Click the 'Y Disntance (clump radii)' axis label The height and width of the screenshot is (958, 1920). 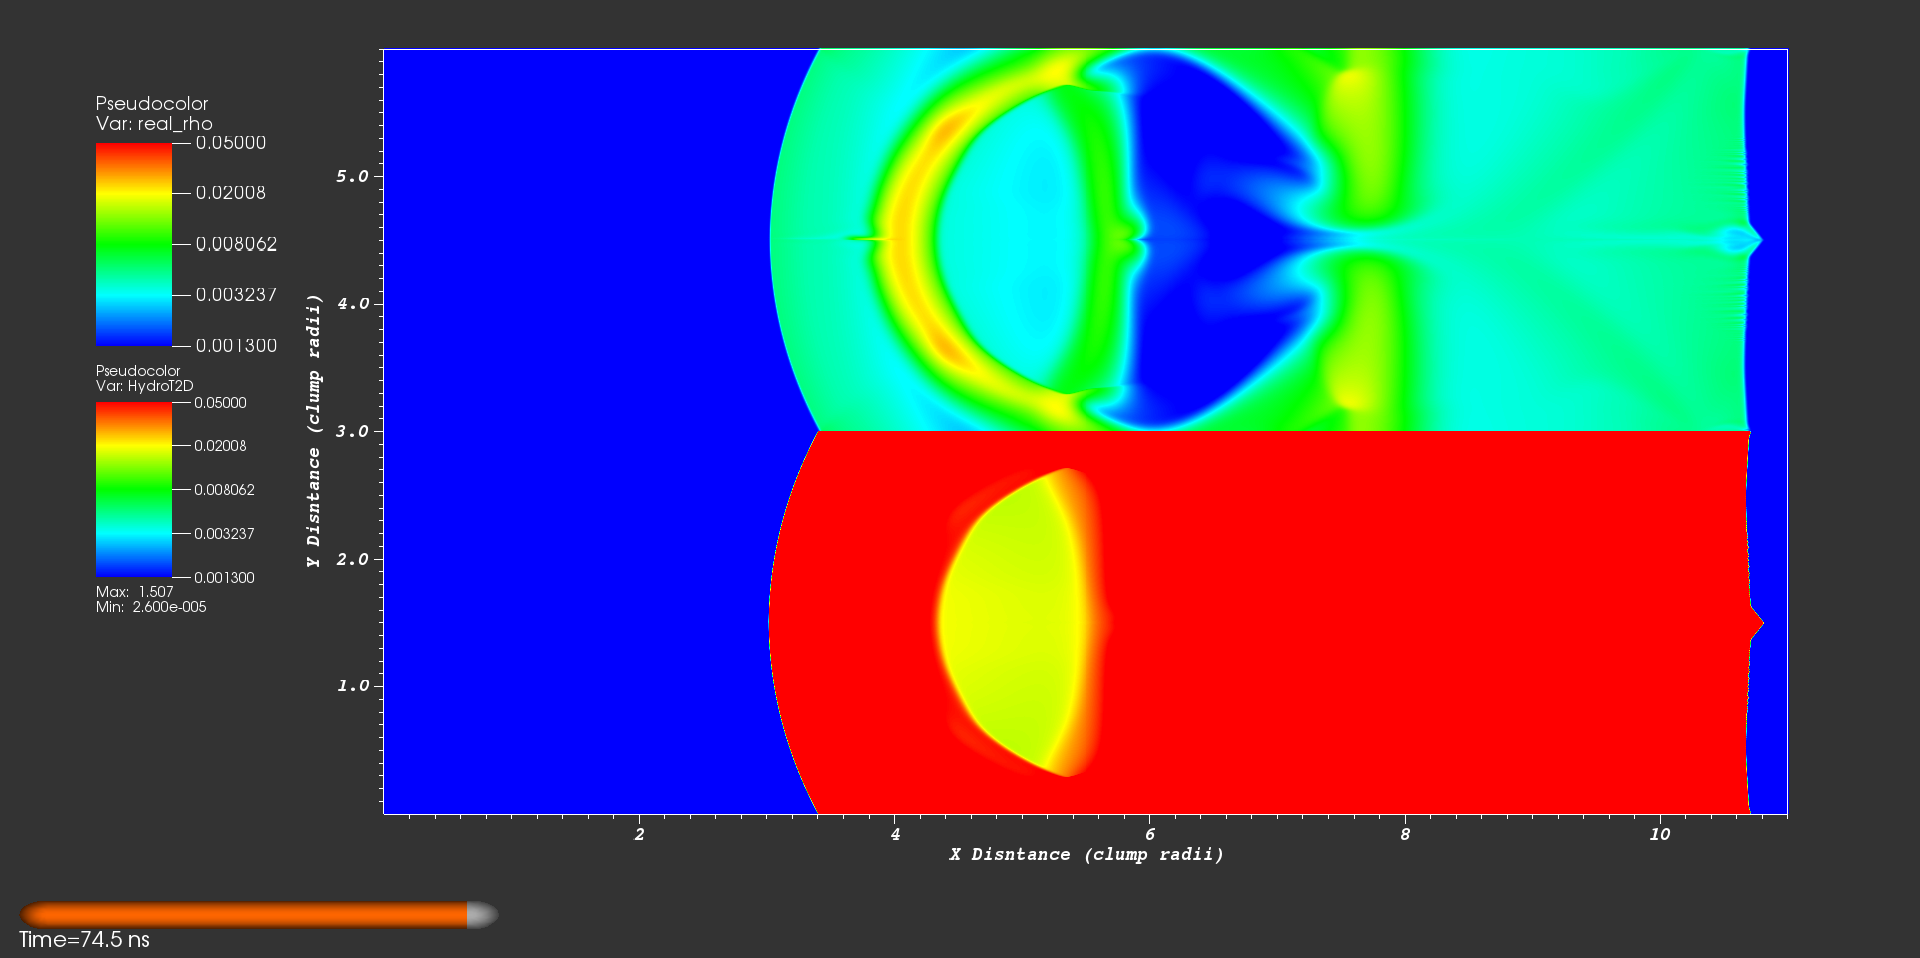(x=314, y=431)
